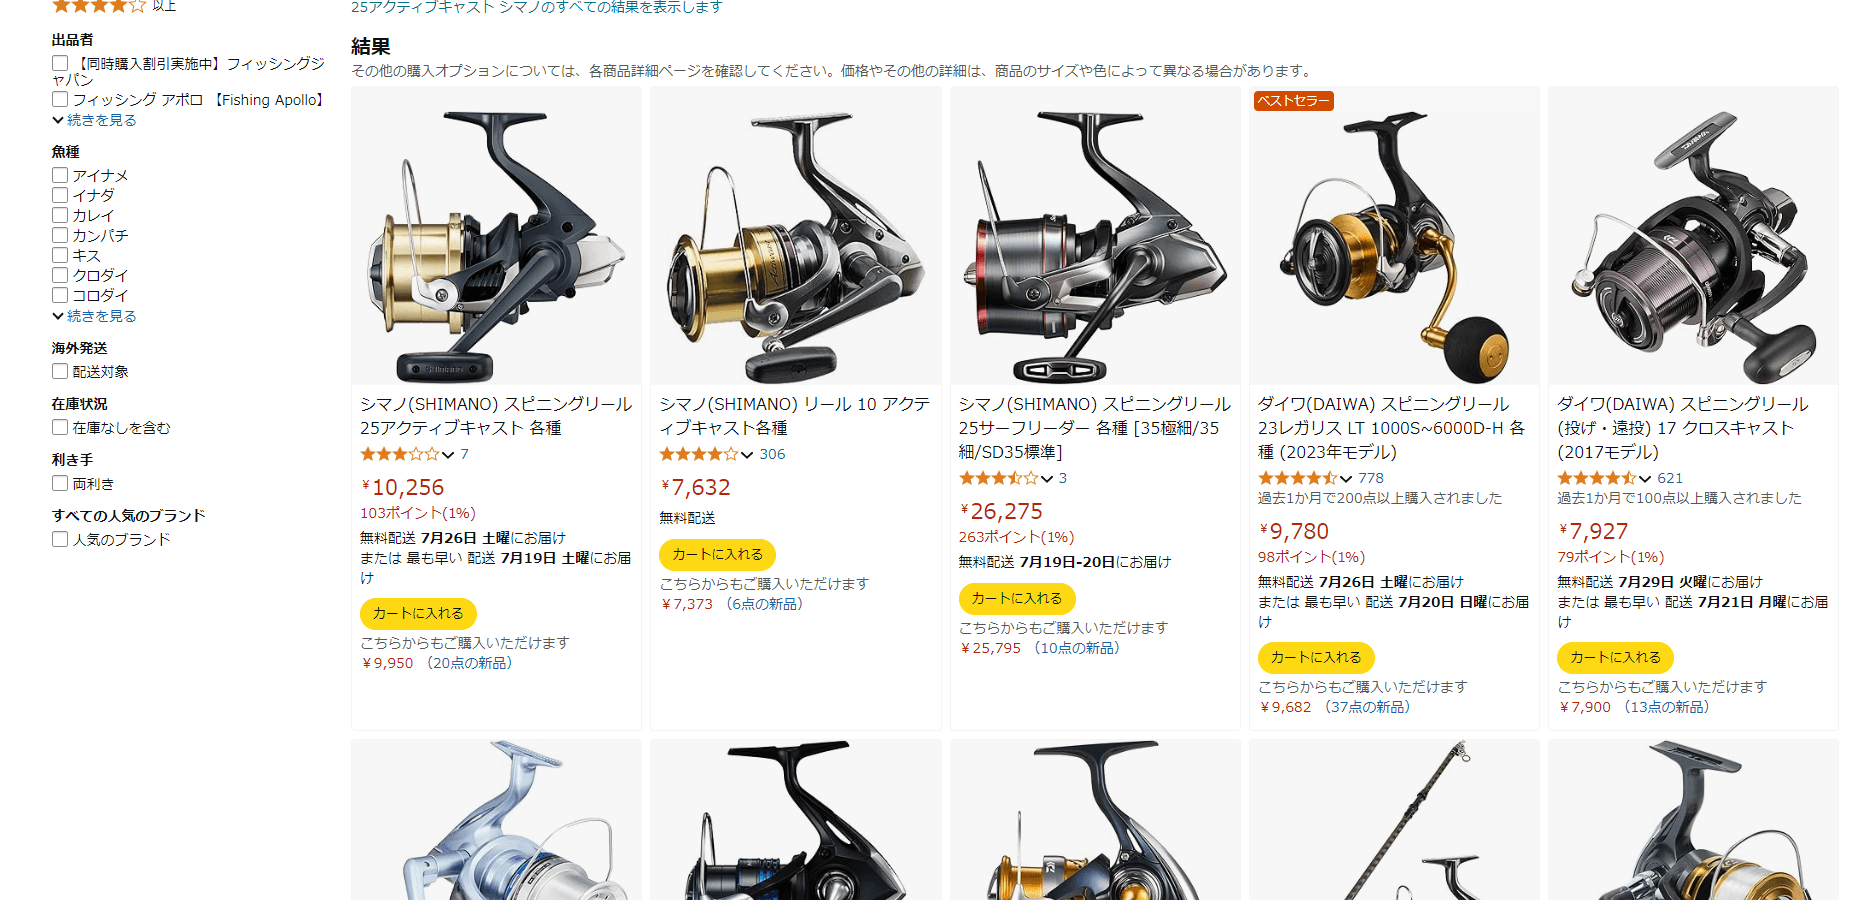The width and height of the screenshot is (1874, 900).
Task: Open star rating of 25アクティブキャスト reel
Action: coord(400,454)
